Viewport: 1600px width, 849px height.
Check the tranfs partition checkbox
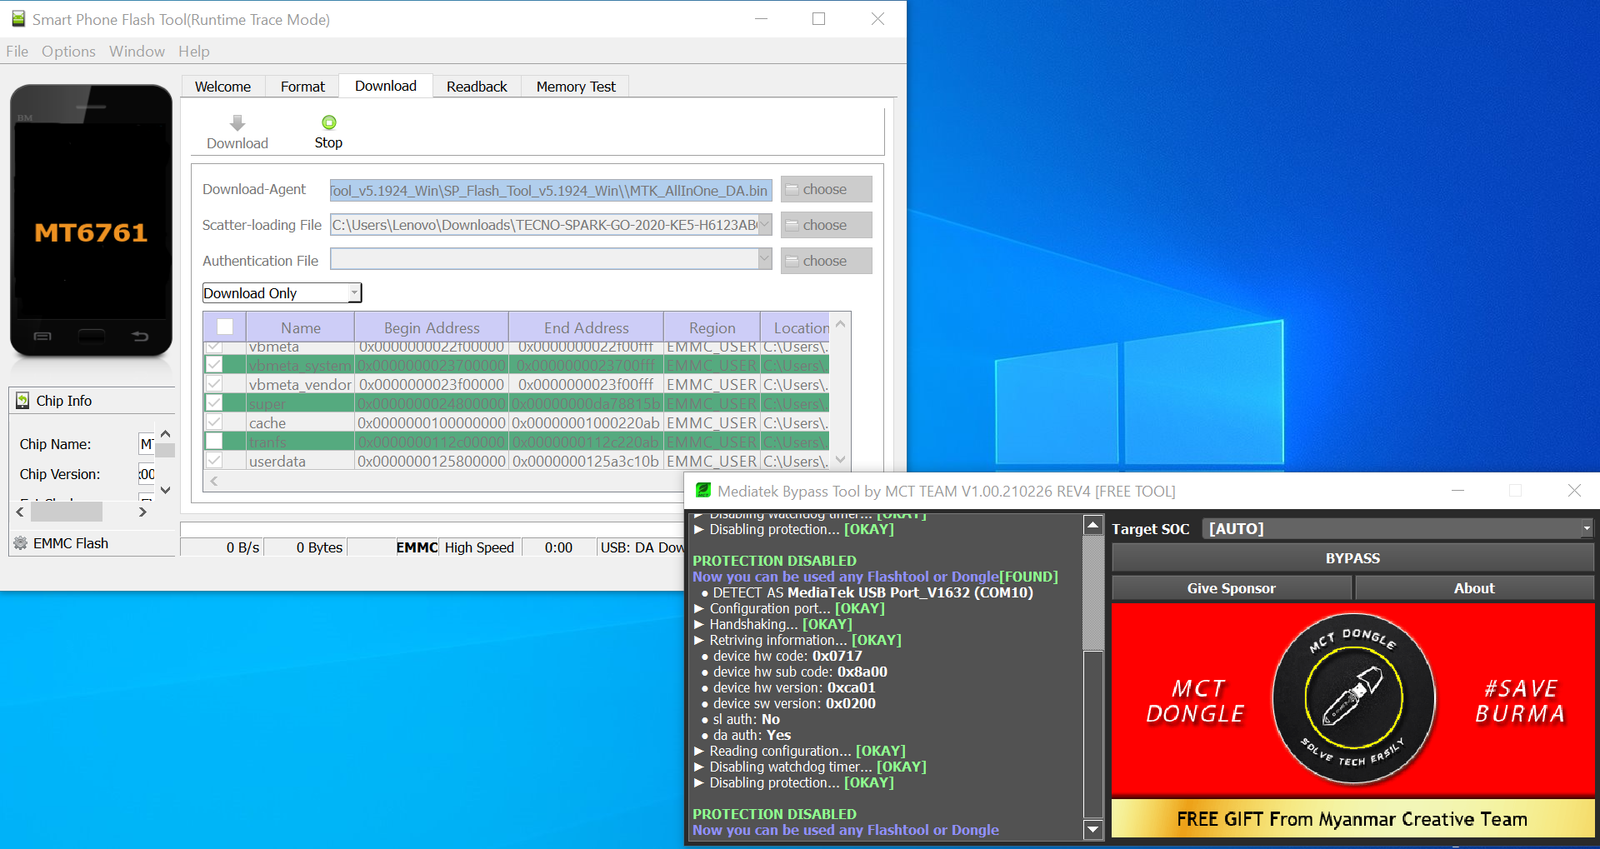pos(214,442)
